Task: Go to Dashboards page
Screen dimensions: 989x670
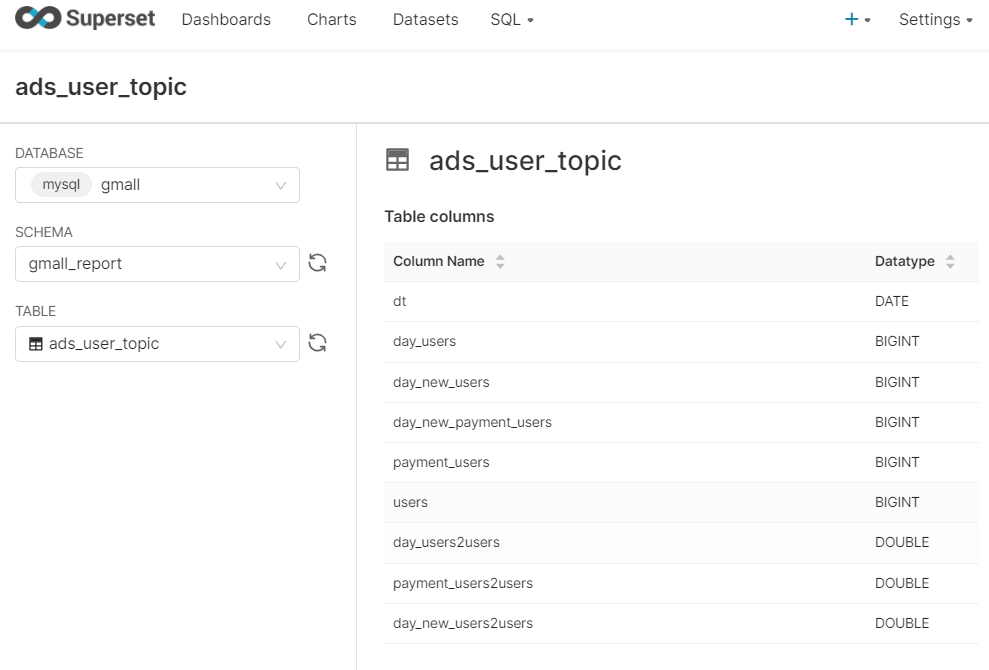Action: click(226, 20)
